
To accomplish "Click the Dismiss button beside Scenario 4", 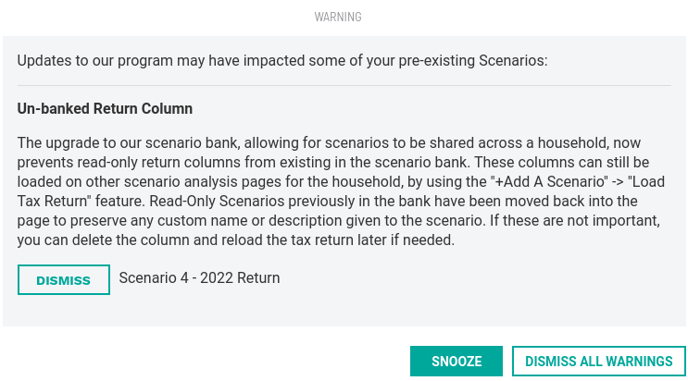I will click(64, 280).
